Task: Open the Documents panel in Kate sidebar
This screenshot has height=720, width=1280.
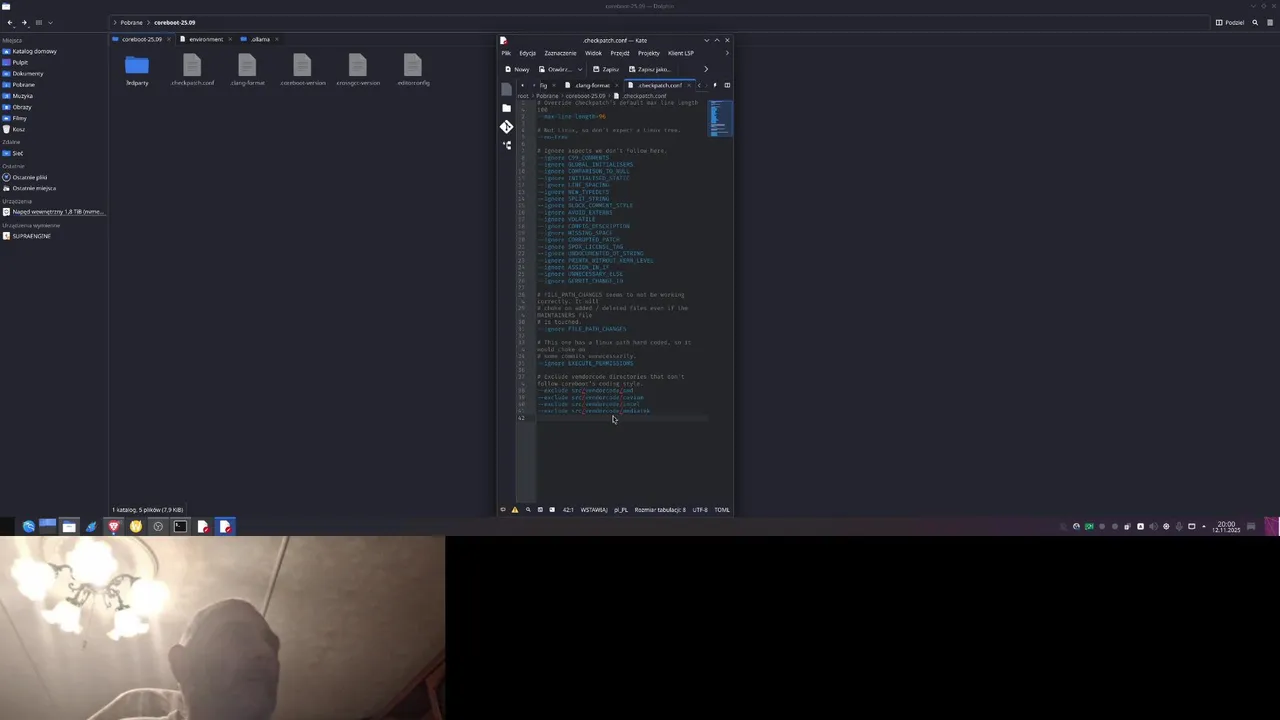Action: pyautogui.click(x=507, y=89)
